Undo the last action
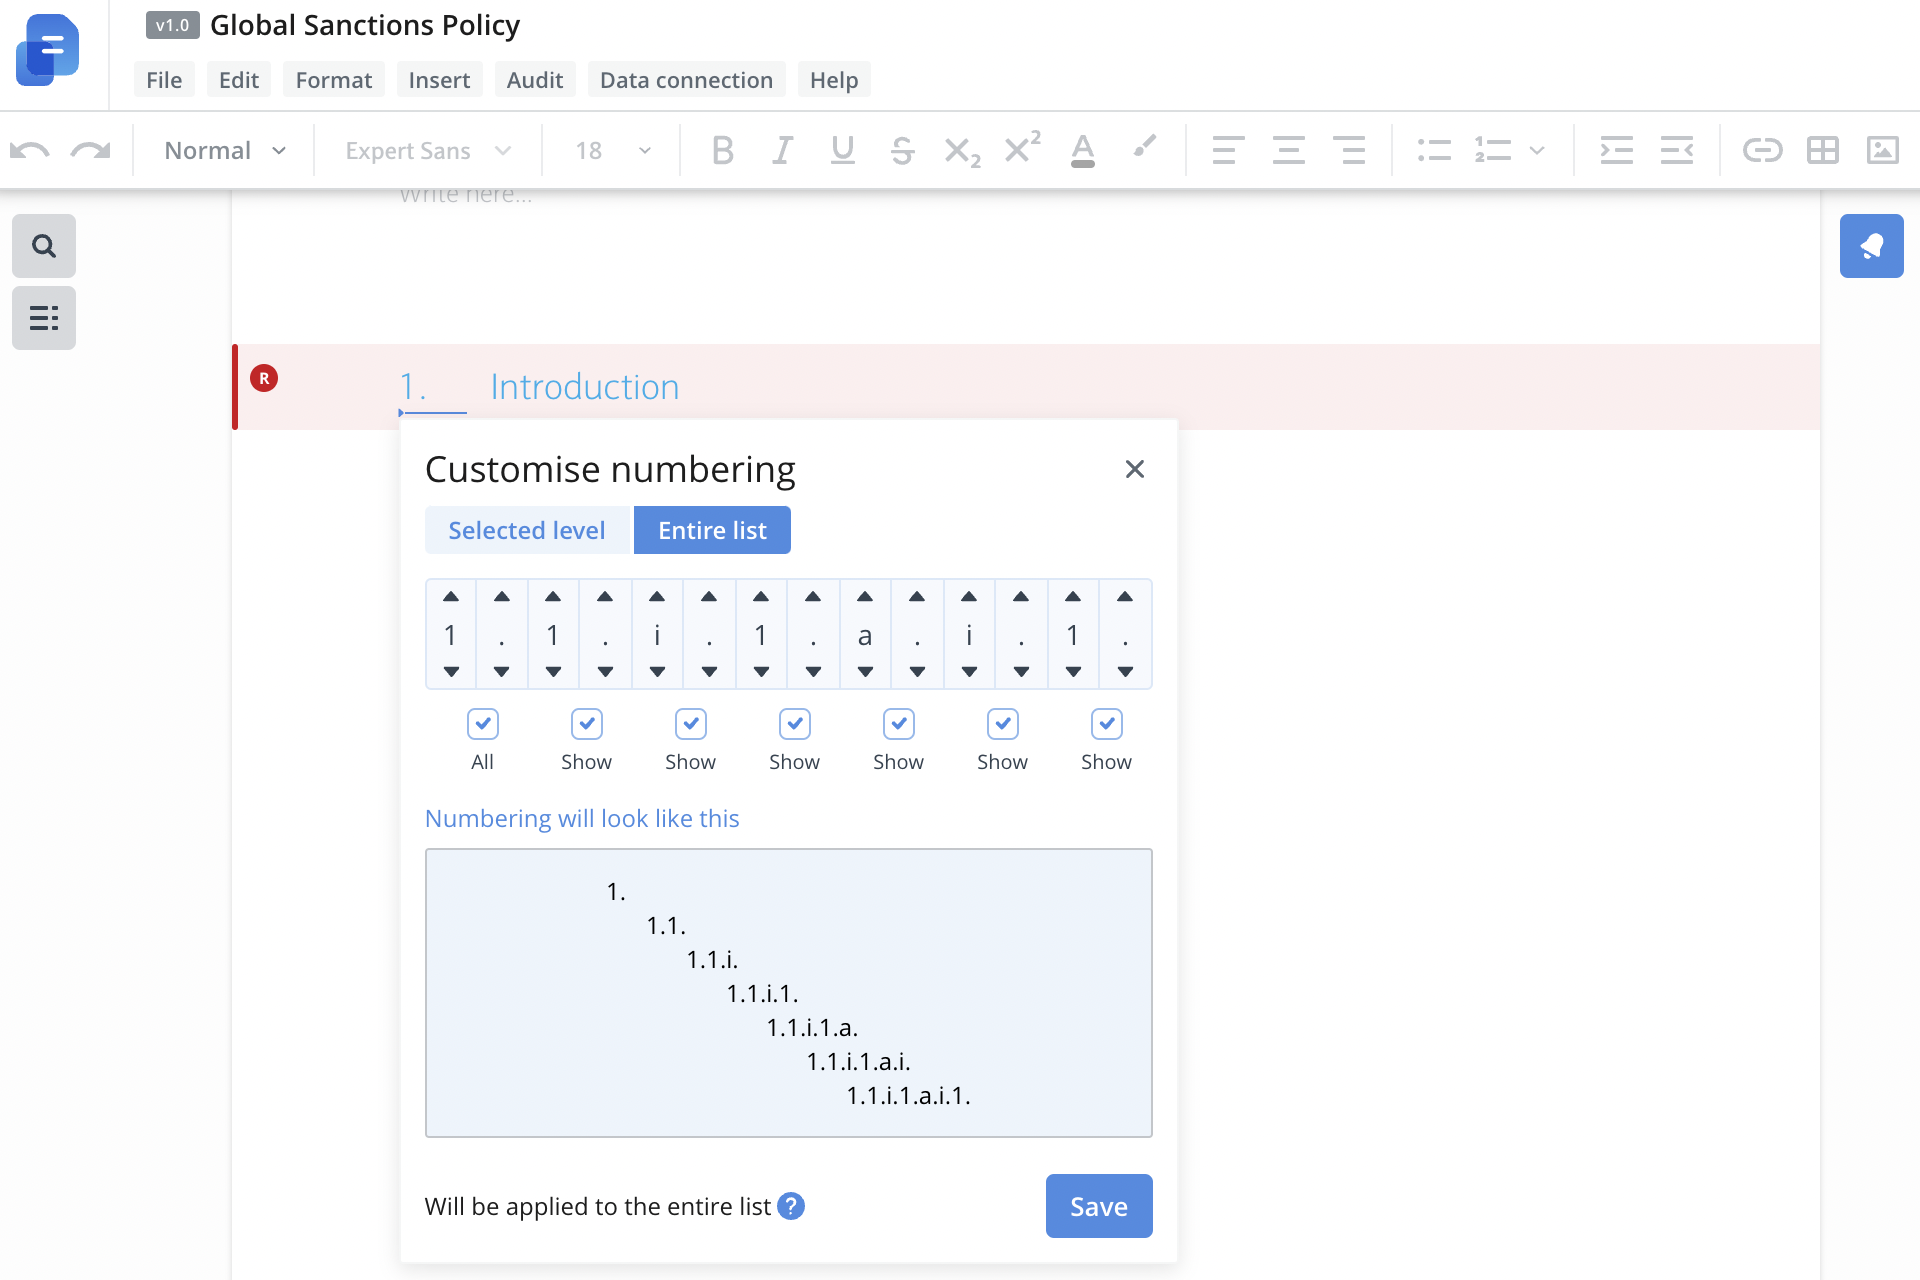Image resolution: width=1920 pixels, height=1280 pixels. pyautogui.click(x=29, y=151)
